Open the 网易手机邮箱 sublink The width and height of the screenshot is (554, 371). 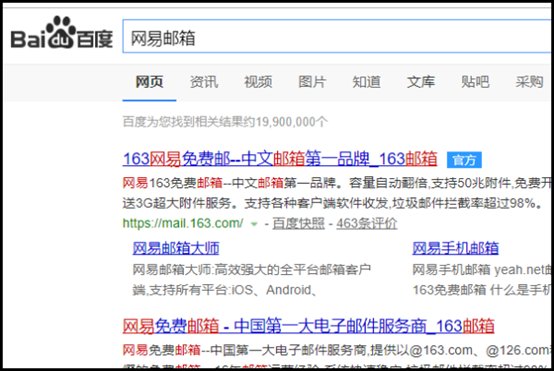455,248
